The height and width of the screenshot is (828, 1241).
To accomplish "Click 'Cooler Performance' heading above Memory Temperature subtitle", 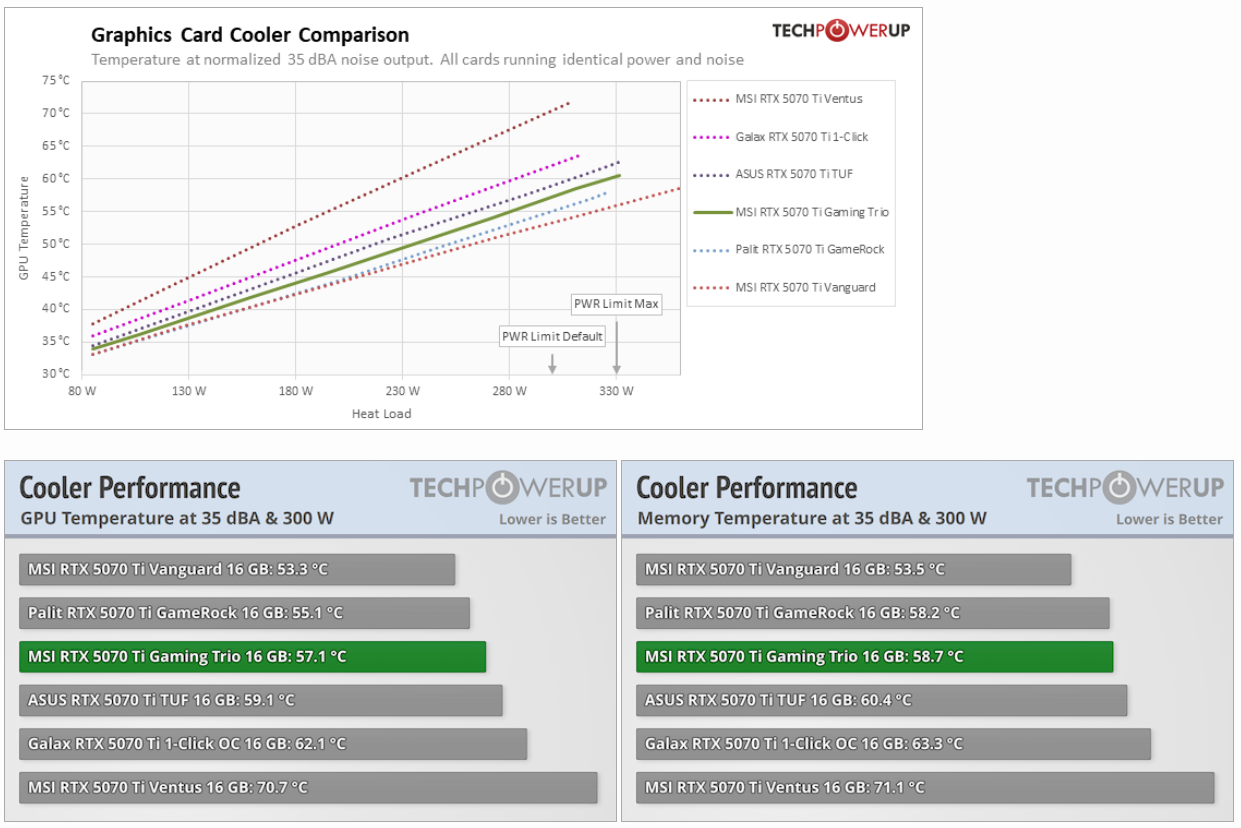I will tap(747, 488).
